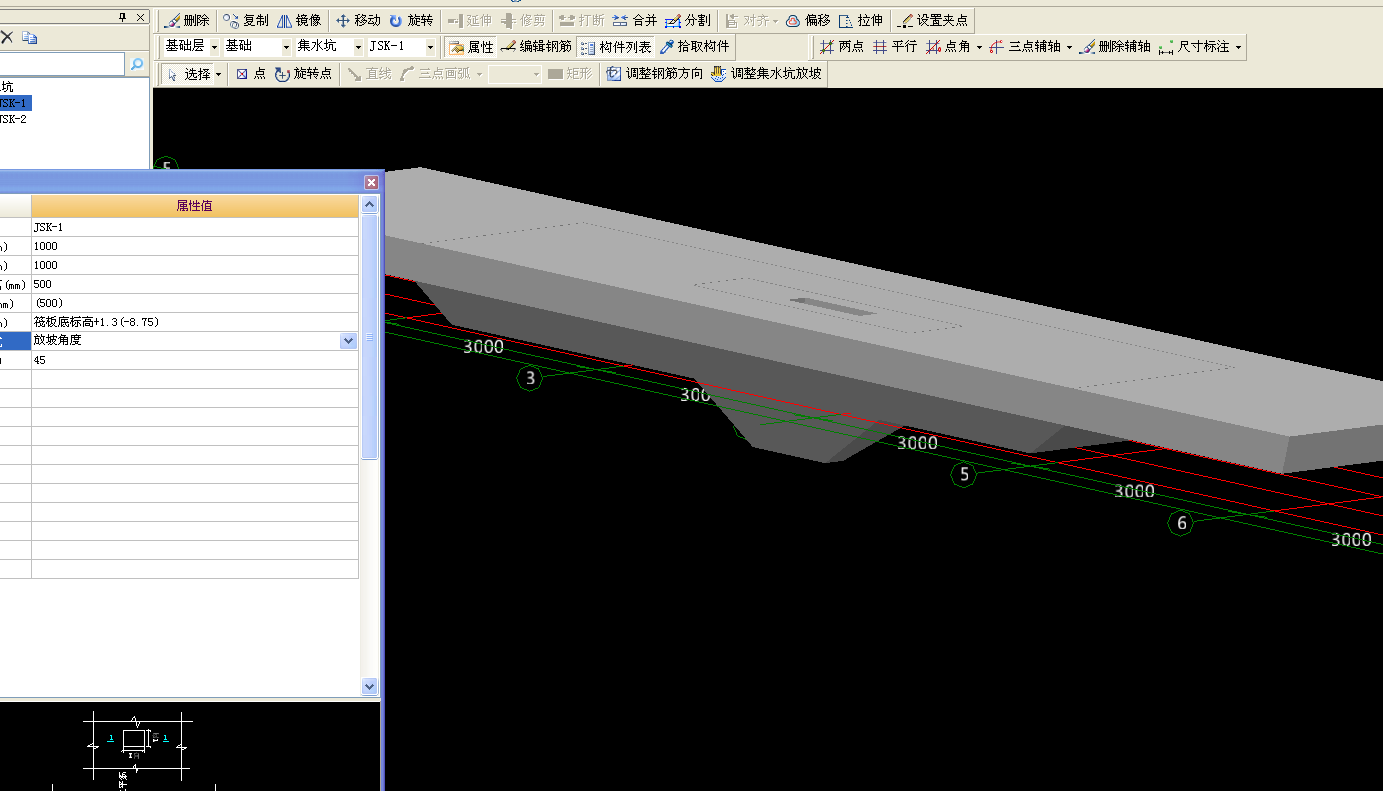The height and width of the screenshot is (791, 1383).
Task: Activate the 镜像 mirror tool
Action: click(299, 20)
